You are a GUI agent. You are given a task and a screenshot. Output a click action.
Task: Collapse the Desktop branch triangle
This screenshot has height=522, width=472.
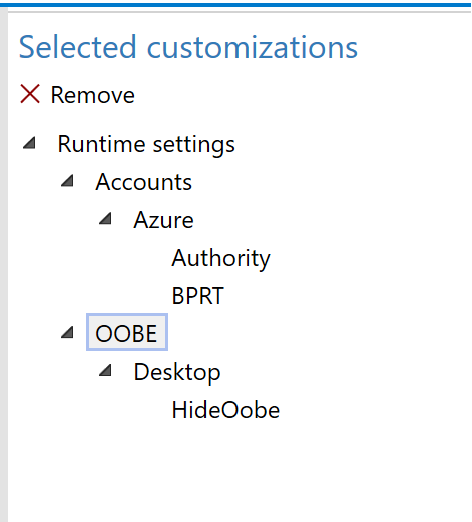(x=105, y=370)
